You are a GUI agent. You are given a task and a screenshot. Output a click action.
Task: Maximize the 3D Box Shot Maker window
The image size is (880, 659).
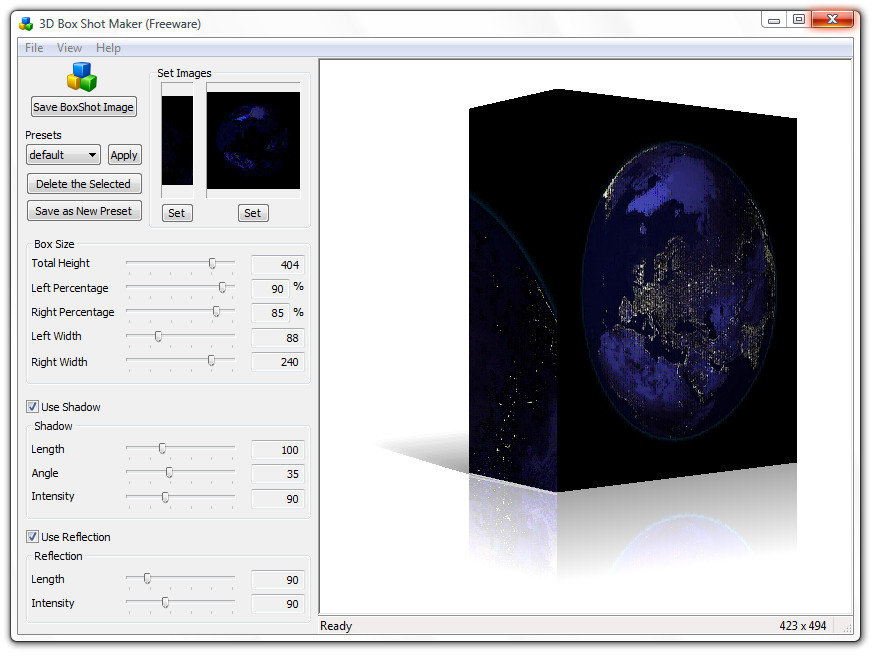click(x=798, y=20)
